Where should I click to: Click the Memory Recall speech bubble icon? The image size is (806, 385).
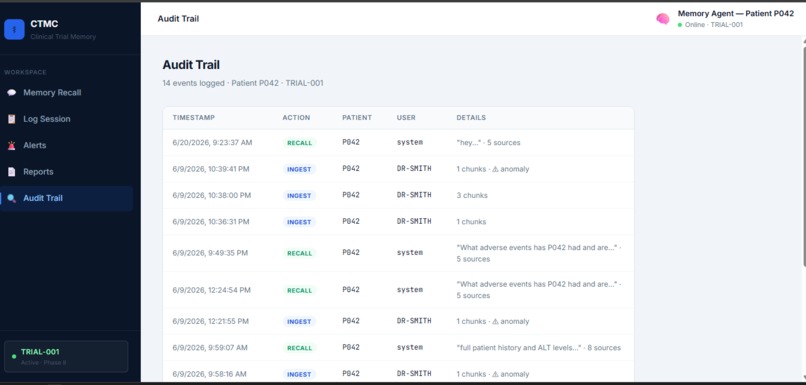pos(11,93)
